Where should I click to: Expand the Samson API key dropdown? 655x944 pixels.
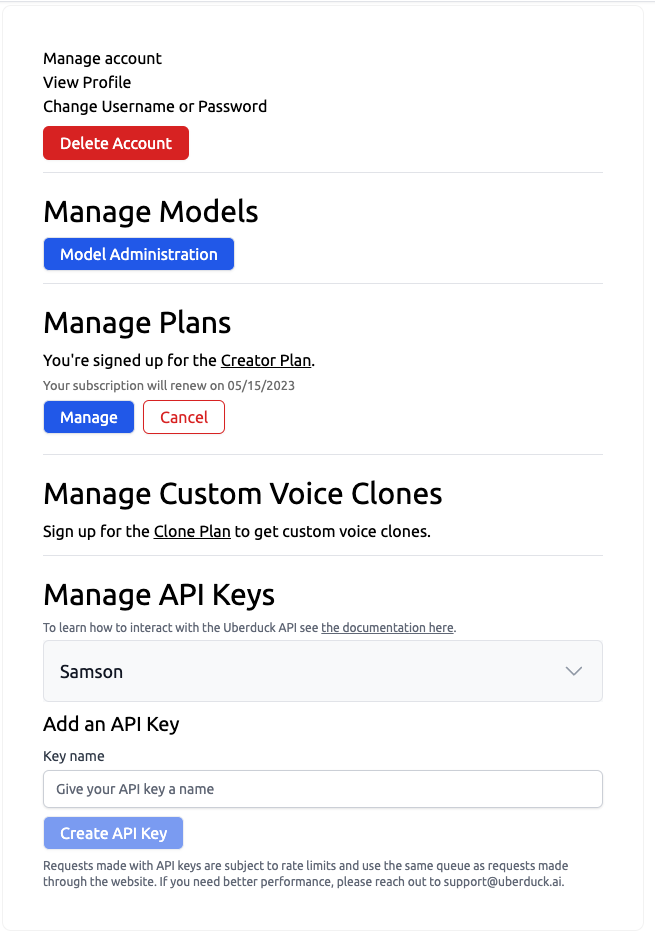pos(322,671)
